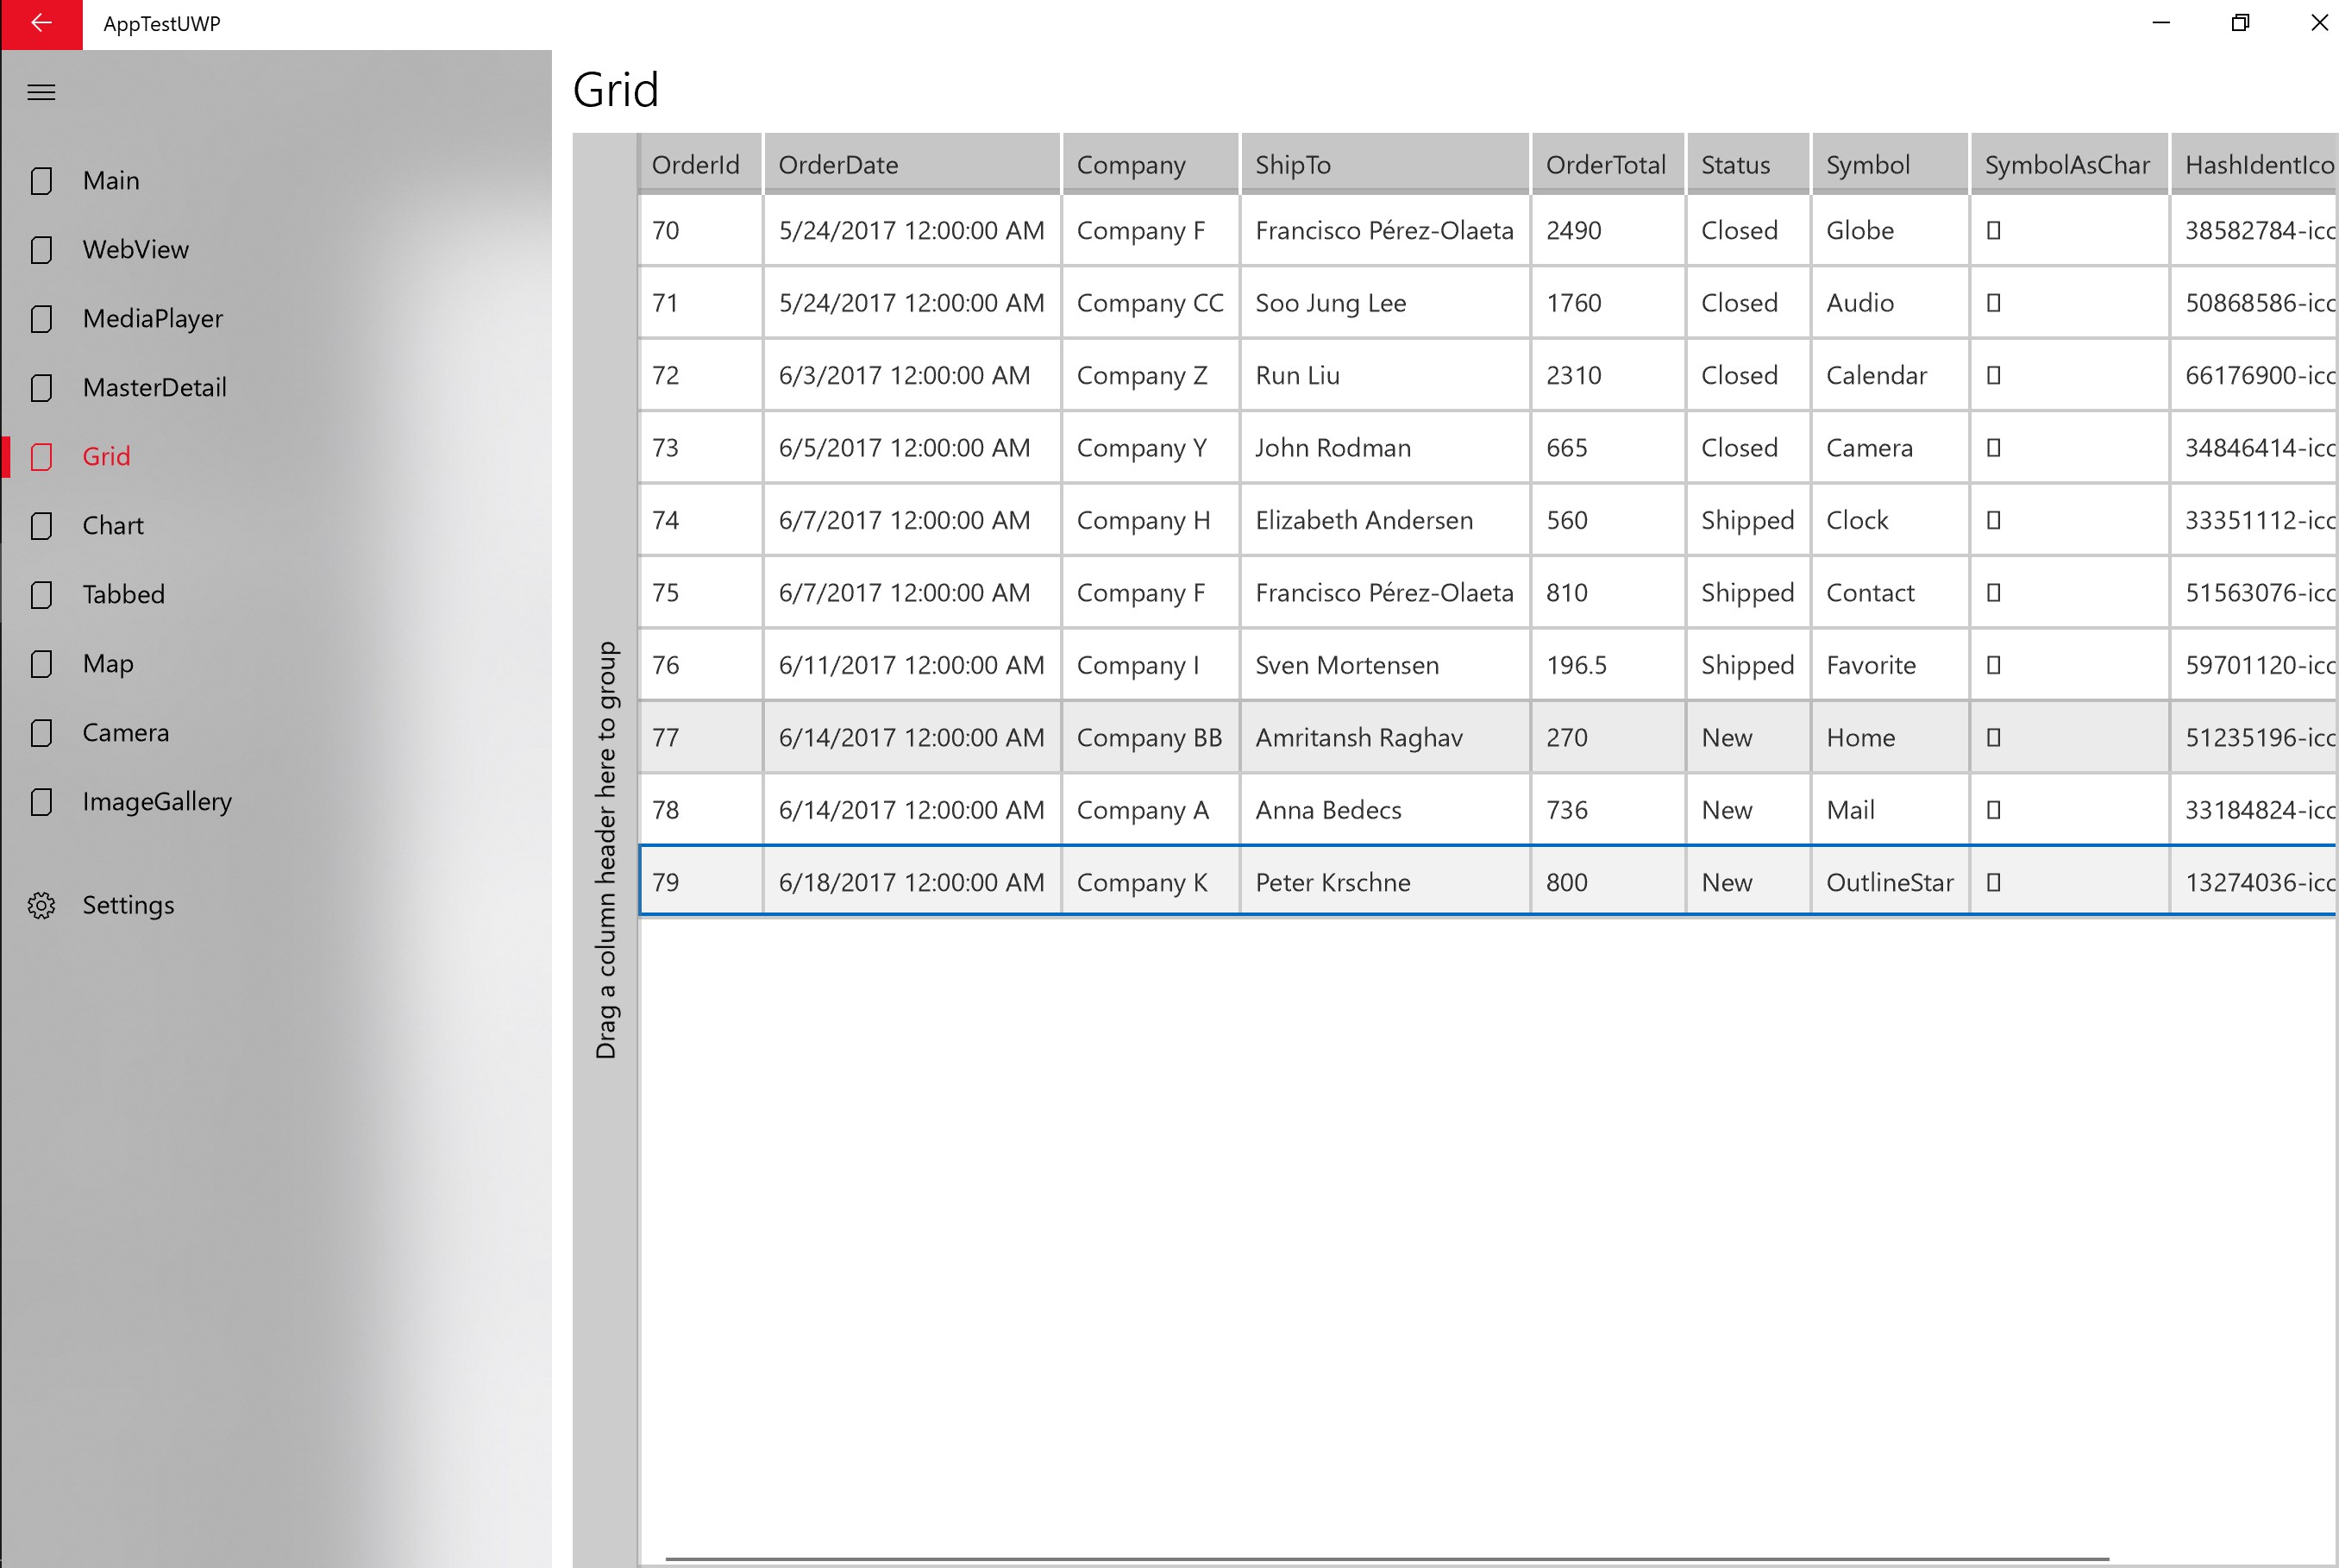The image size is (2339, 1568).
Task: Toggle the hamburger navigation menu
Action: tap(41, 93)
